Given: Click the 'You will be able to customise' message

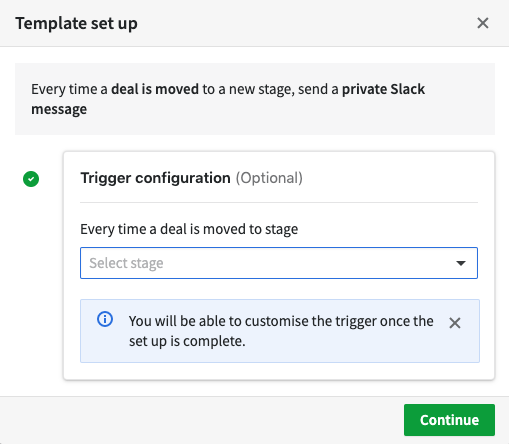Looking at the screenshot, I should tap(281, 321).
